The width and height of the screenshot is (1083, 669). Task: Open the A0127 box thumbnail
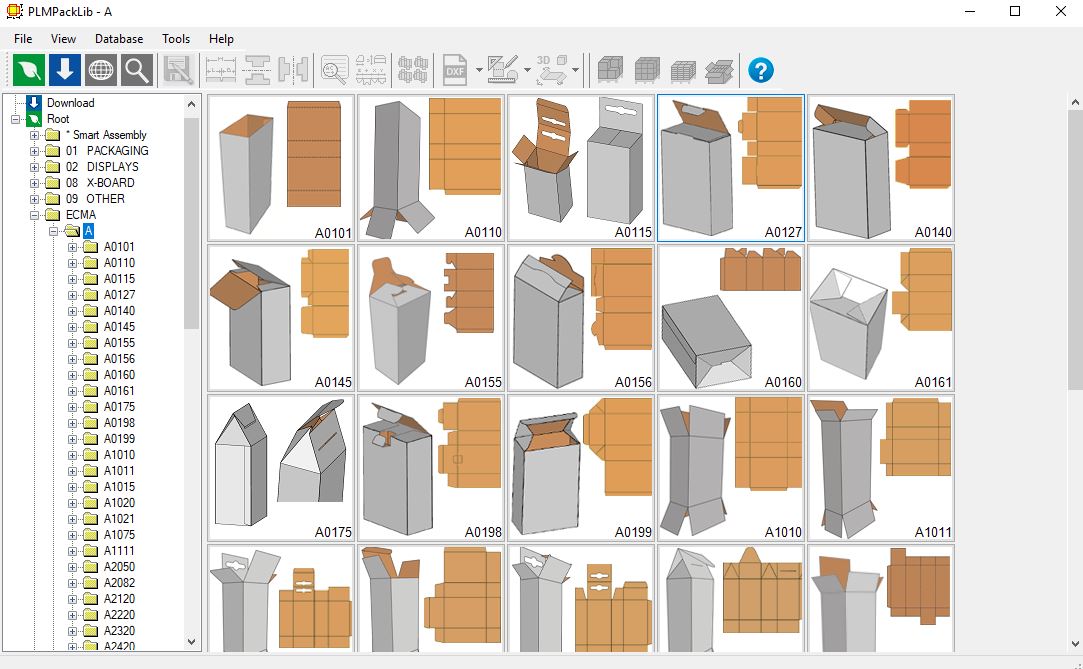(731, 168)
